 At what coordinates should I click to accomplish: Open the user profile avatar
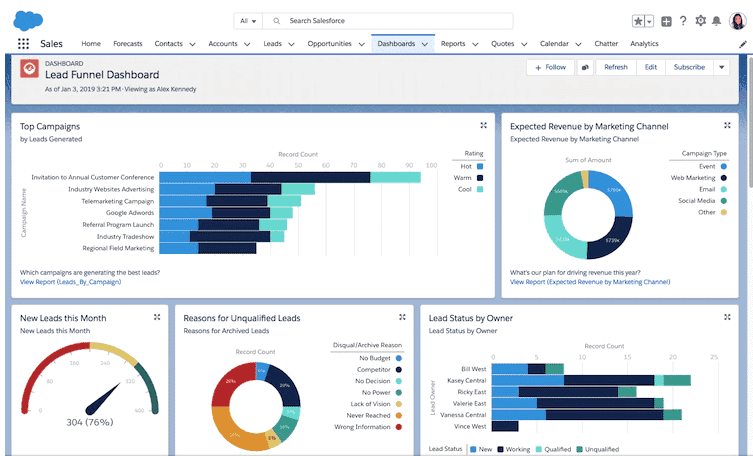[x=738, y=21]
